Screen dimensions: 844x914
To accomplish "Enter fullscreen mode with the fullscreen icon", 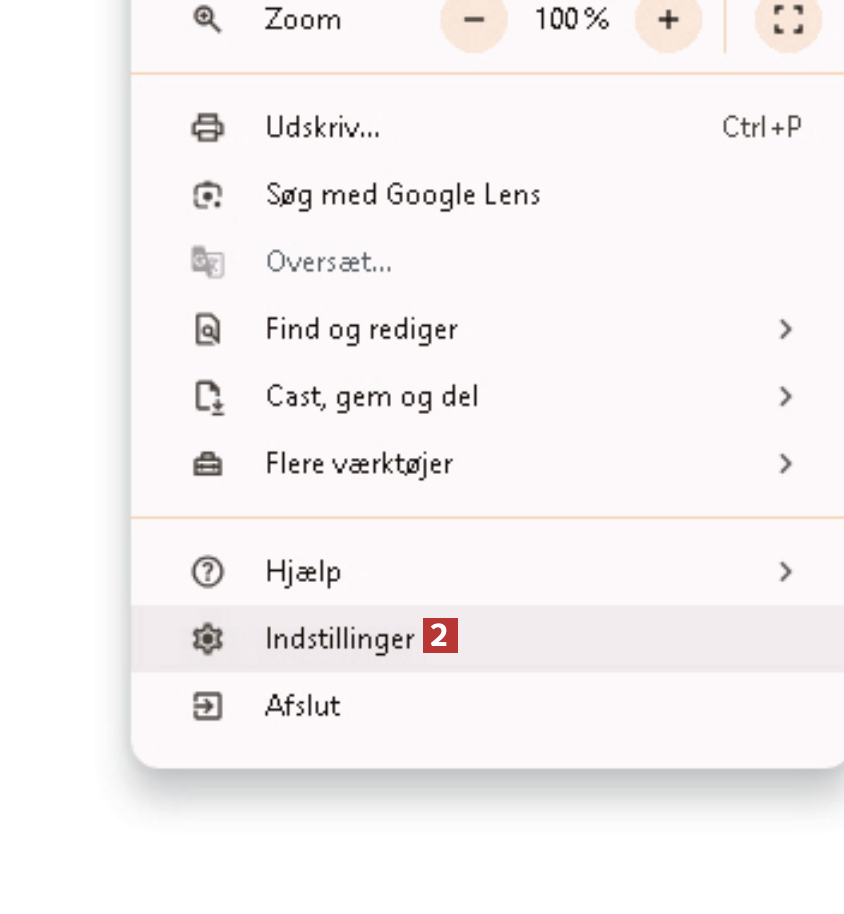I will (788, 19).
